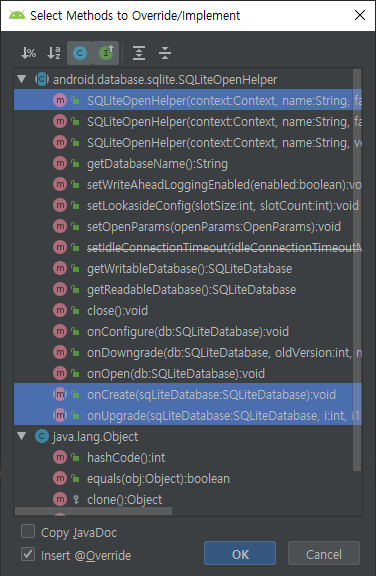Click horizontal scrollbar of method list

pyautogui.click(x=93, y=511)
